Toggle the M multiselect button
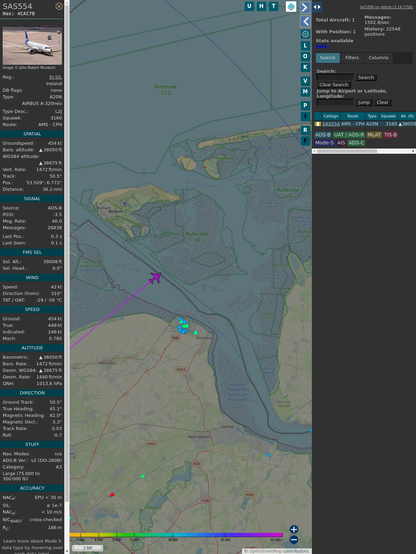The image size is (416, 554). (305, 92)
